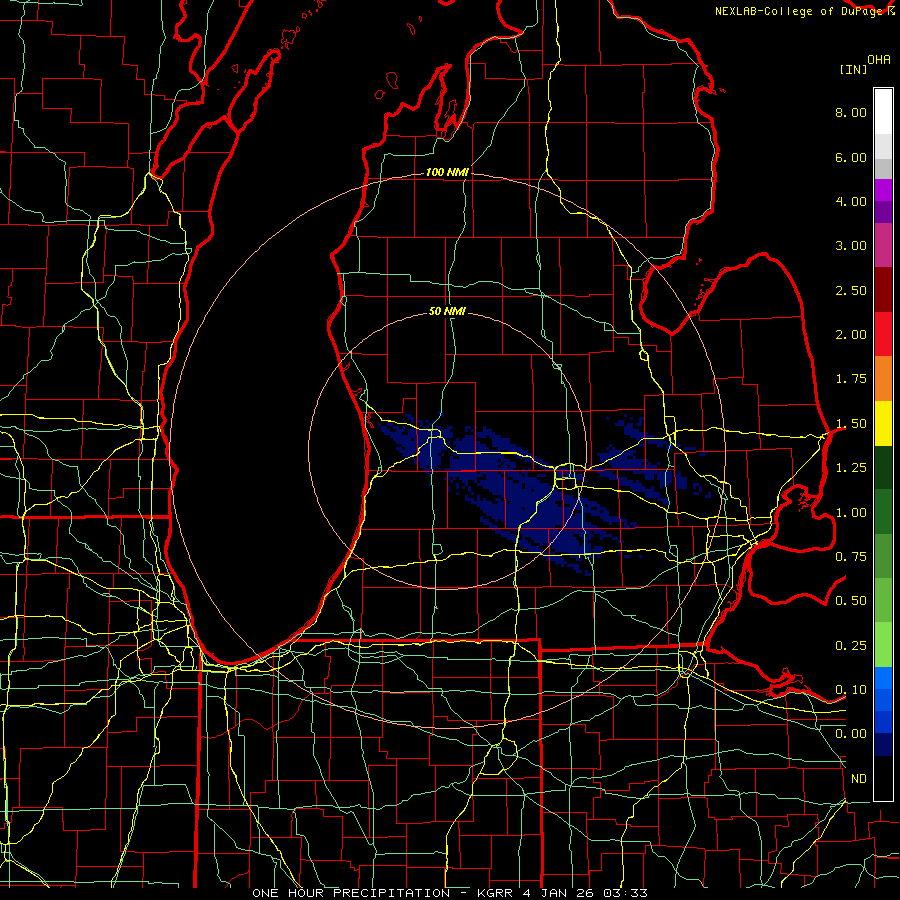900x900 pixels.
Task: Click the 50 NMI range ring label
Action: [x=447, y=312]
